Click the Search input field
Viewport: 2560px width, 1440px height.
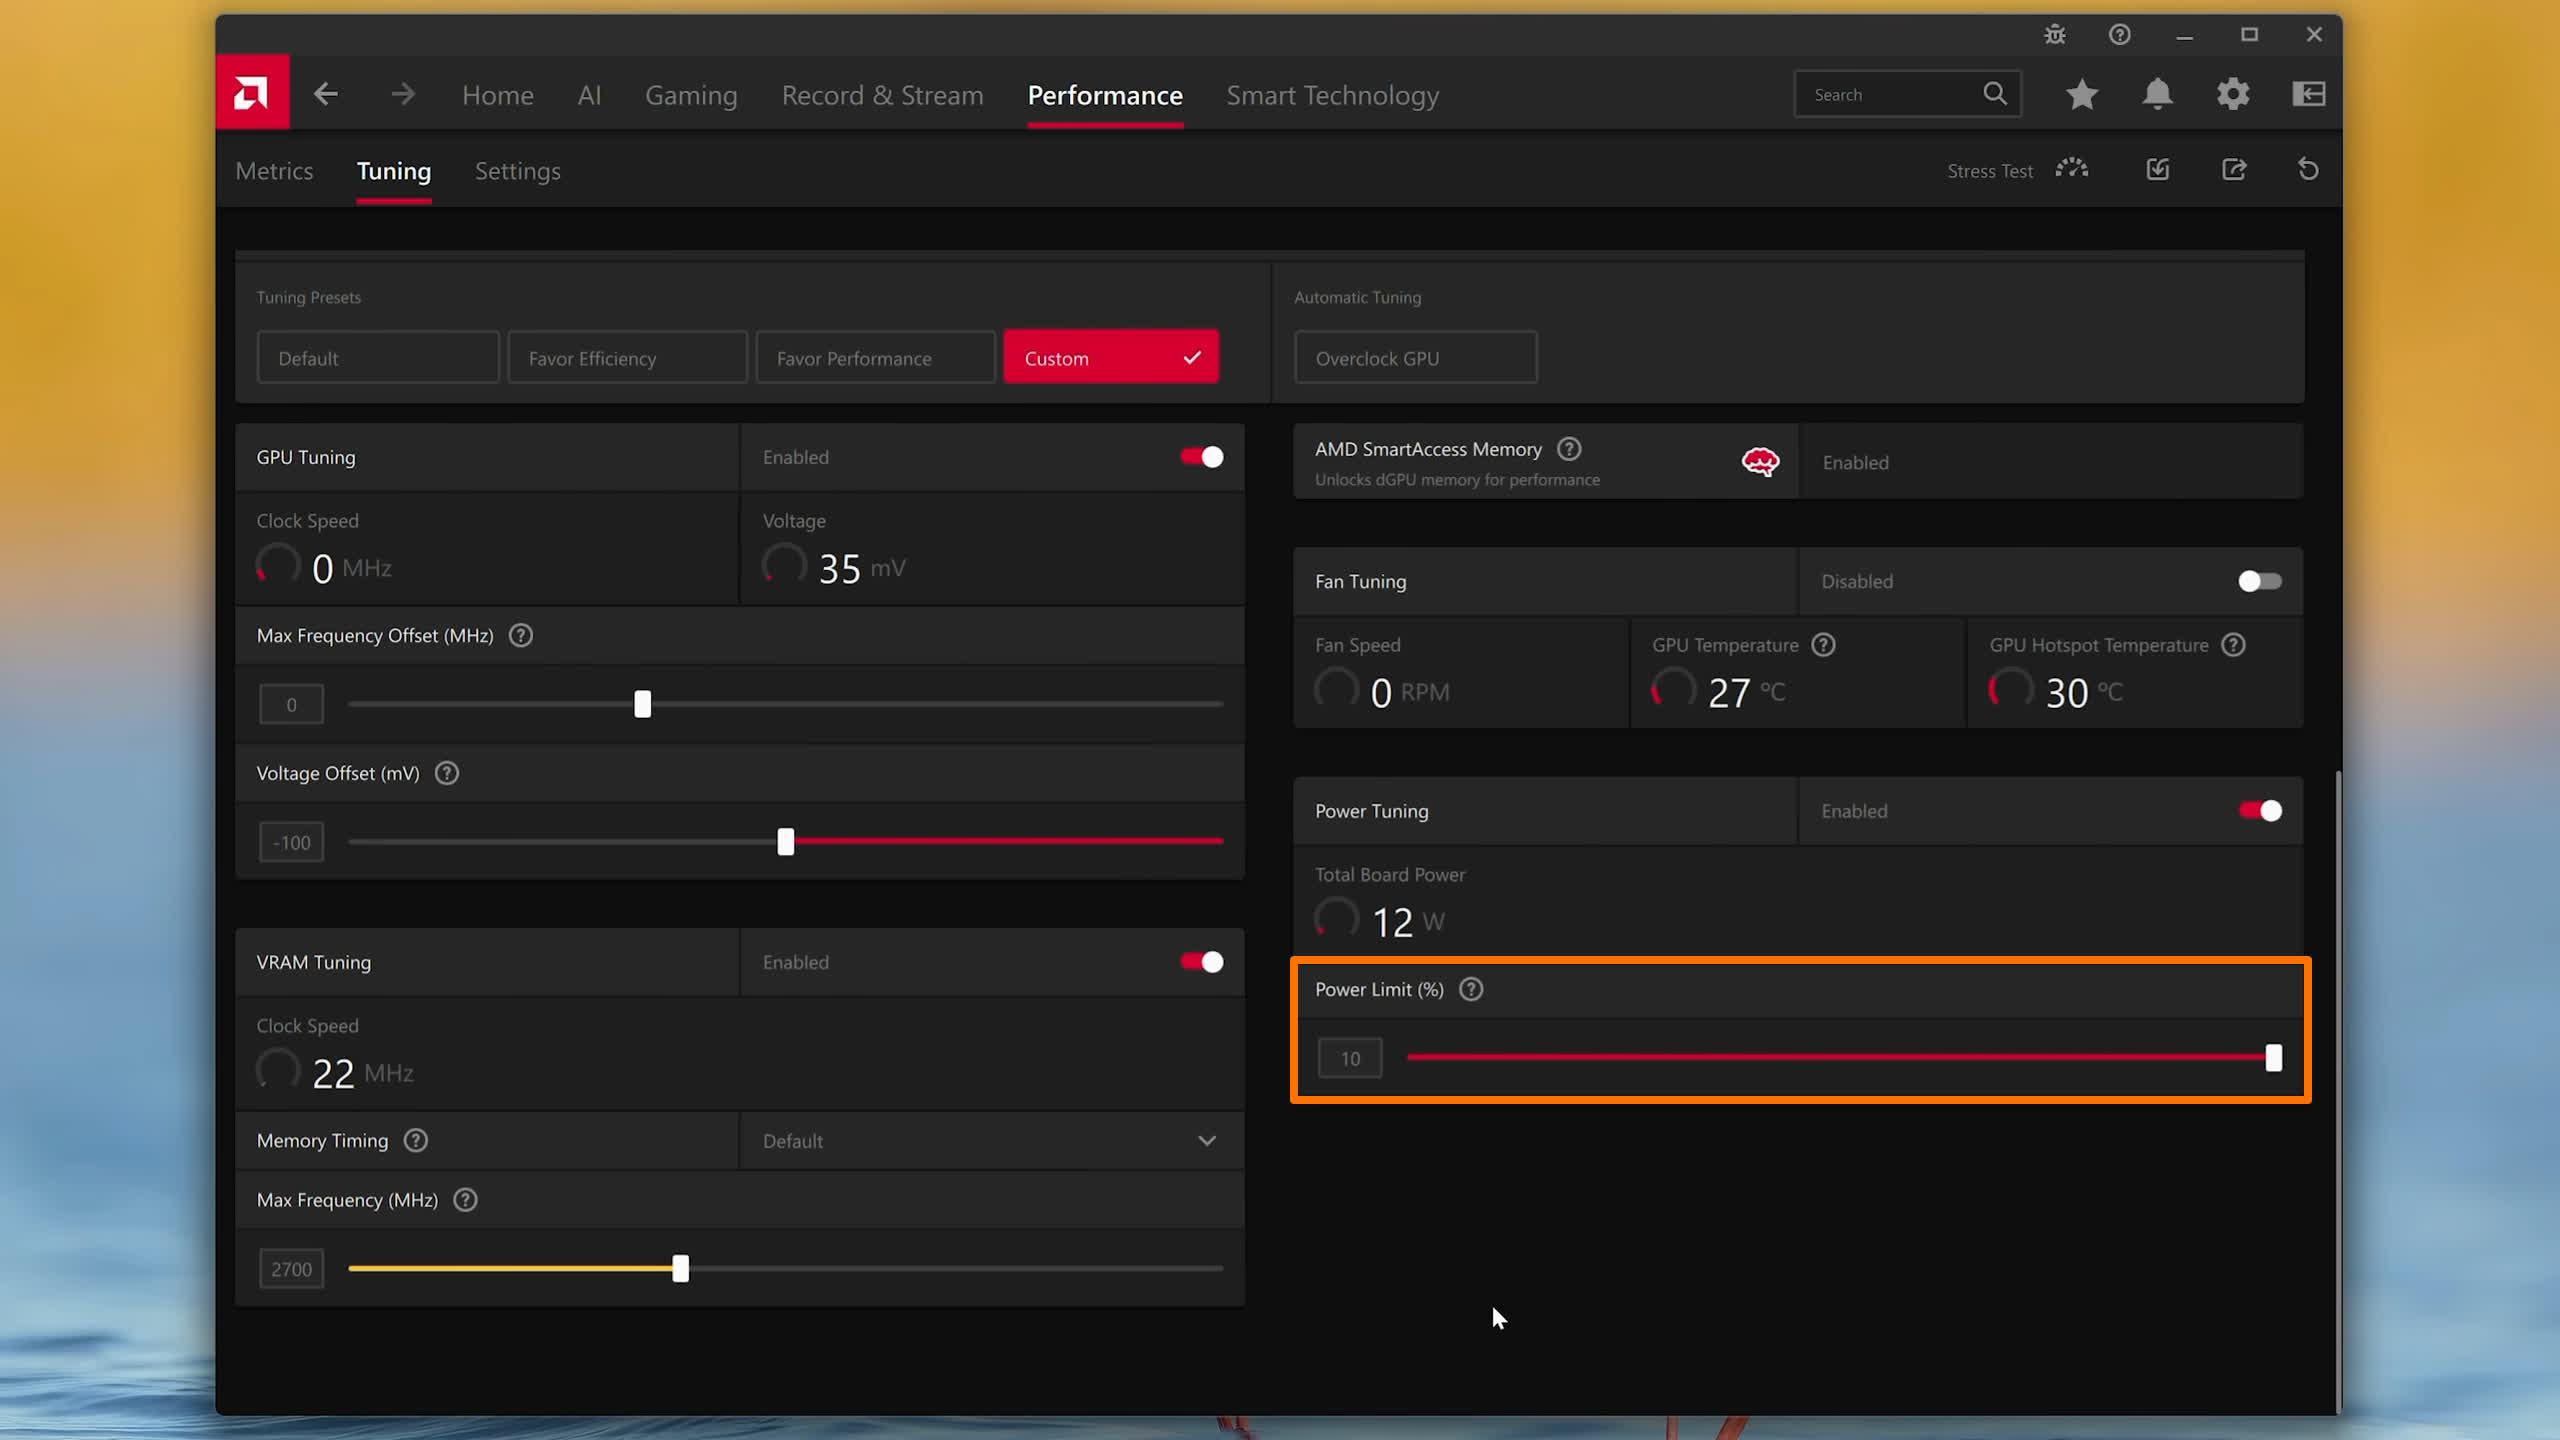(1908, 94)
